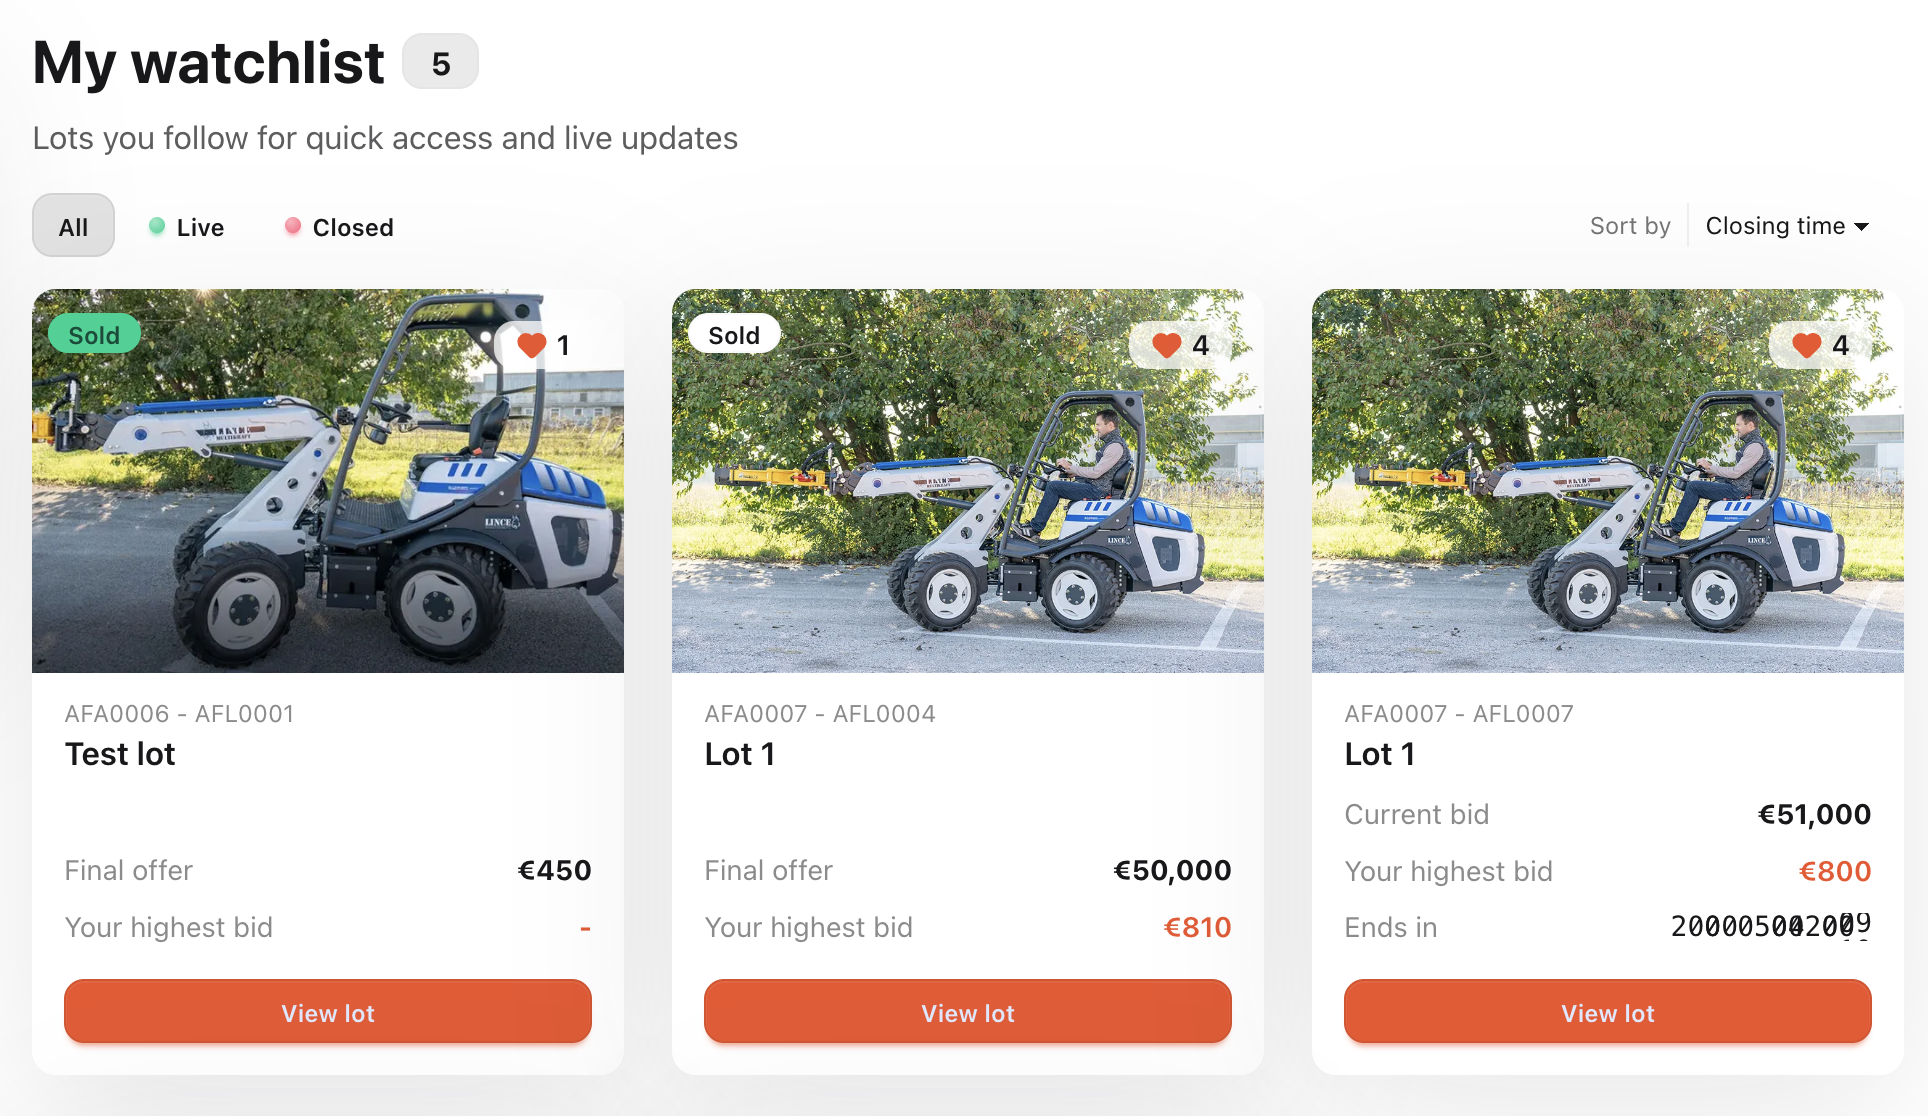Screen dimensions: 1928x1116
Task: View lot for Test lot
Action: tap(328, 1012)
